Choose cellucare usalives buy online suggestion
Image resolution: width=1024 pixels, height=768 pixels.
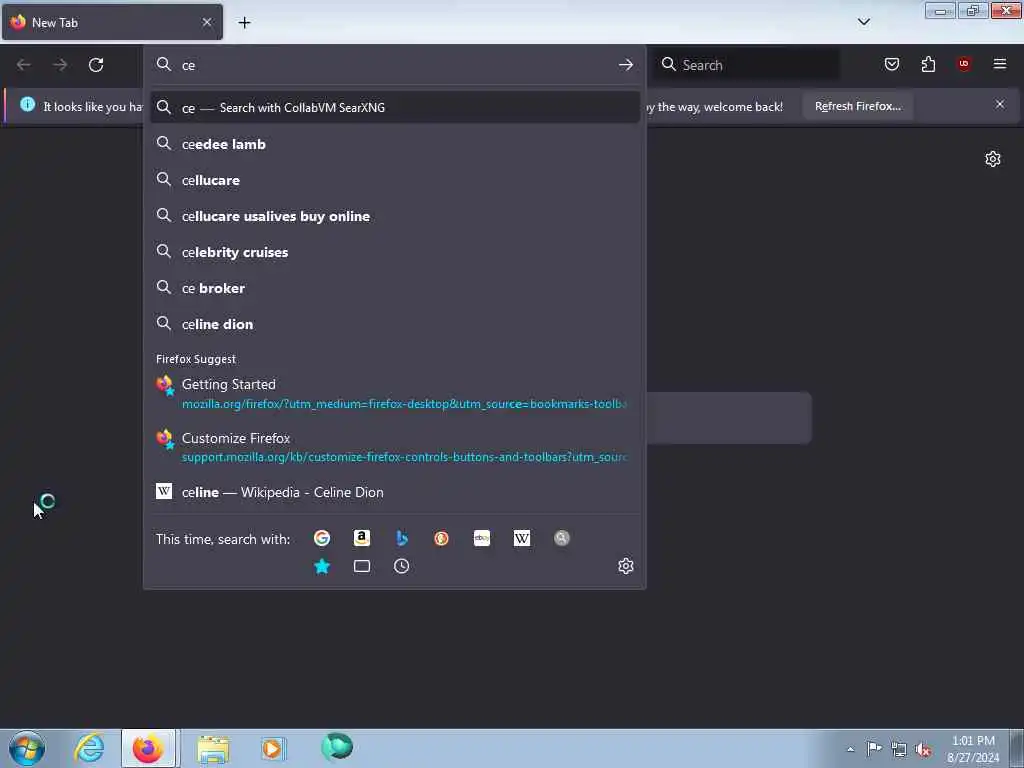click(x=395, y=216)
